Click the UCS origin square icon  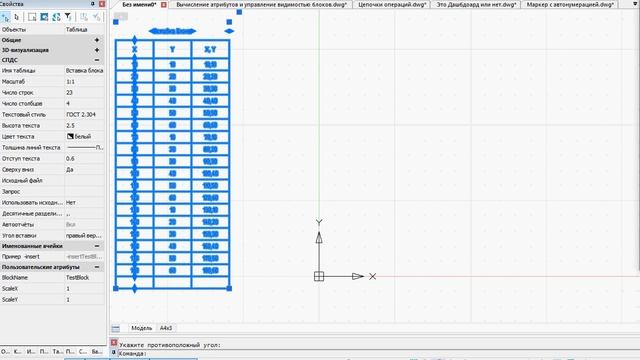click(x=319, y=276)
